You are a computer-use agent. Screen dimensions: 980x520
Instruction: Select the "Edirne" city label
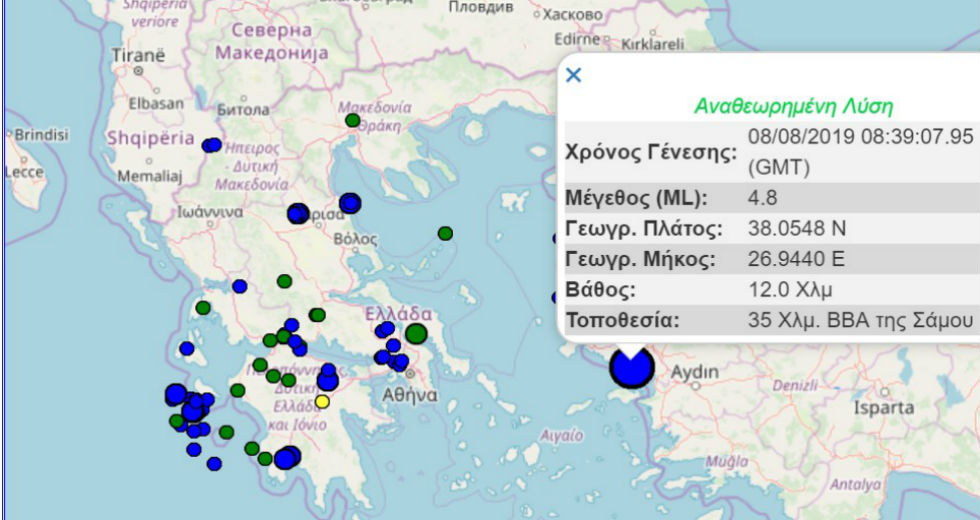pyautogui.click(x=578, y=39)
